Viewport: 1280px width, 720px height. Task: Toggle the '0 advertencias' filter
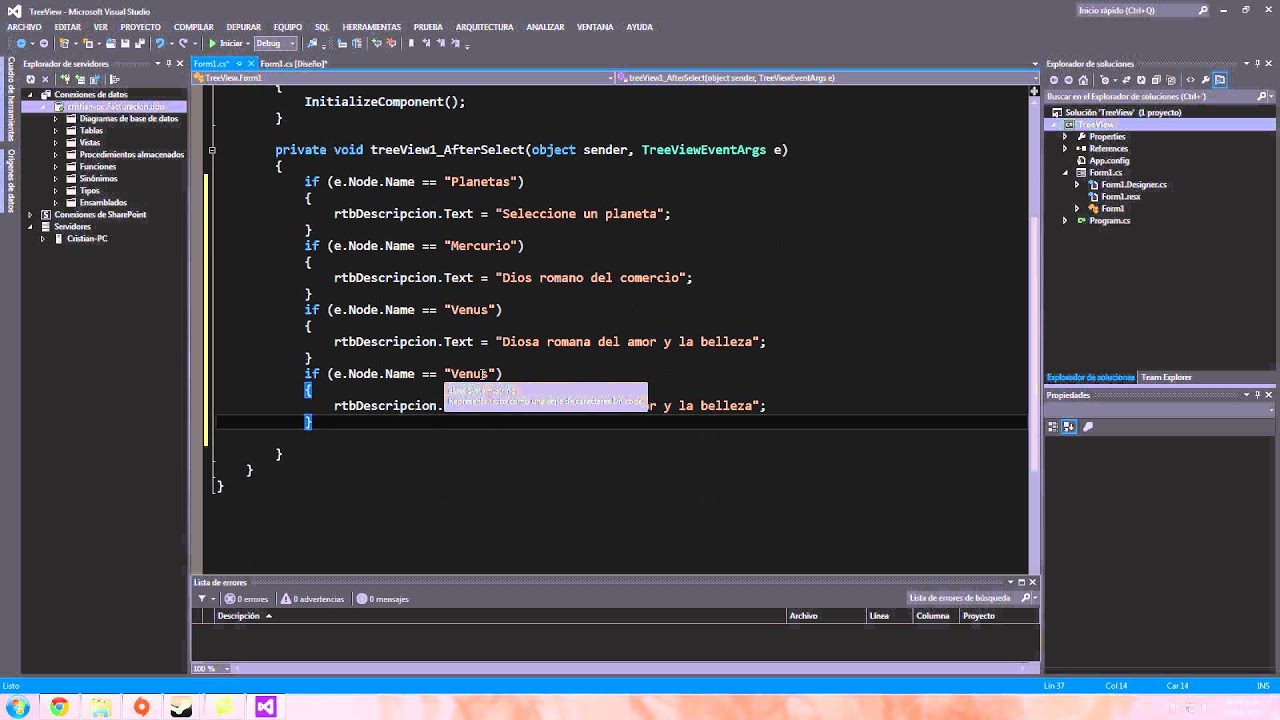312,599
